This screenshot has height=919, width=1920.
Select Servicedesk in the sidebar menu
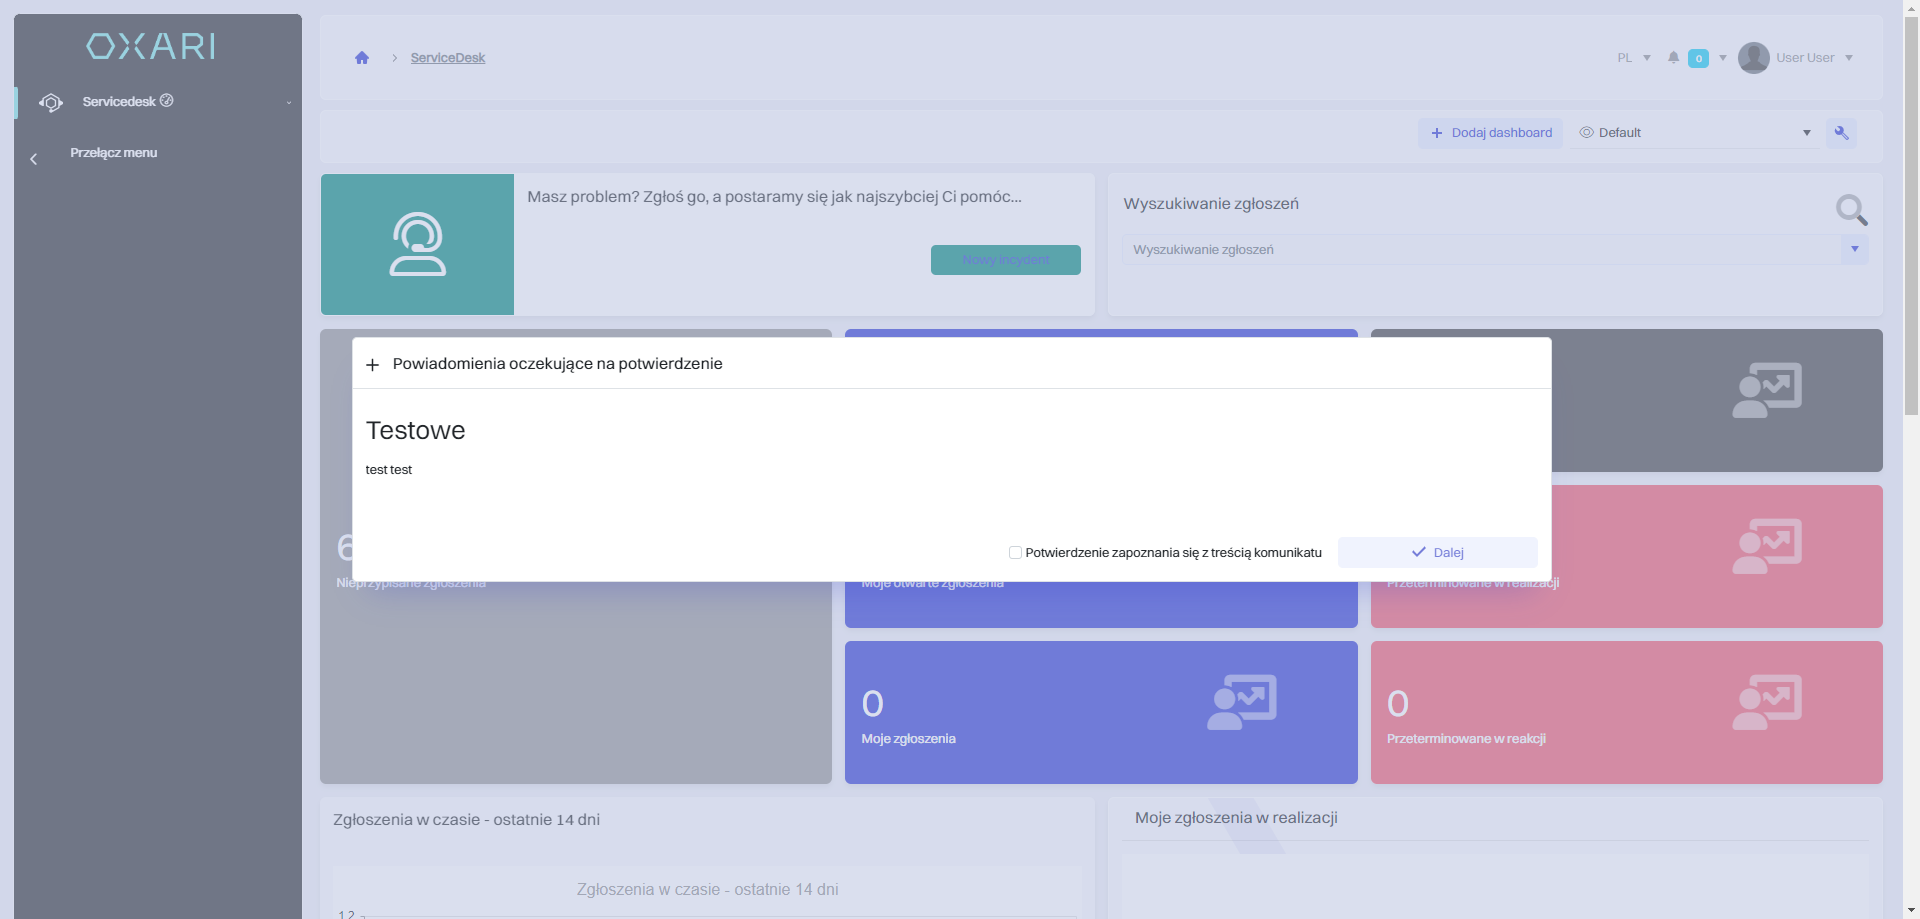tap(119, 102)
